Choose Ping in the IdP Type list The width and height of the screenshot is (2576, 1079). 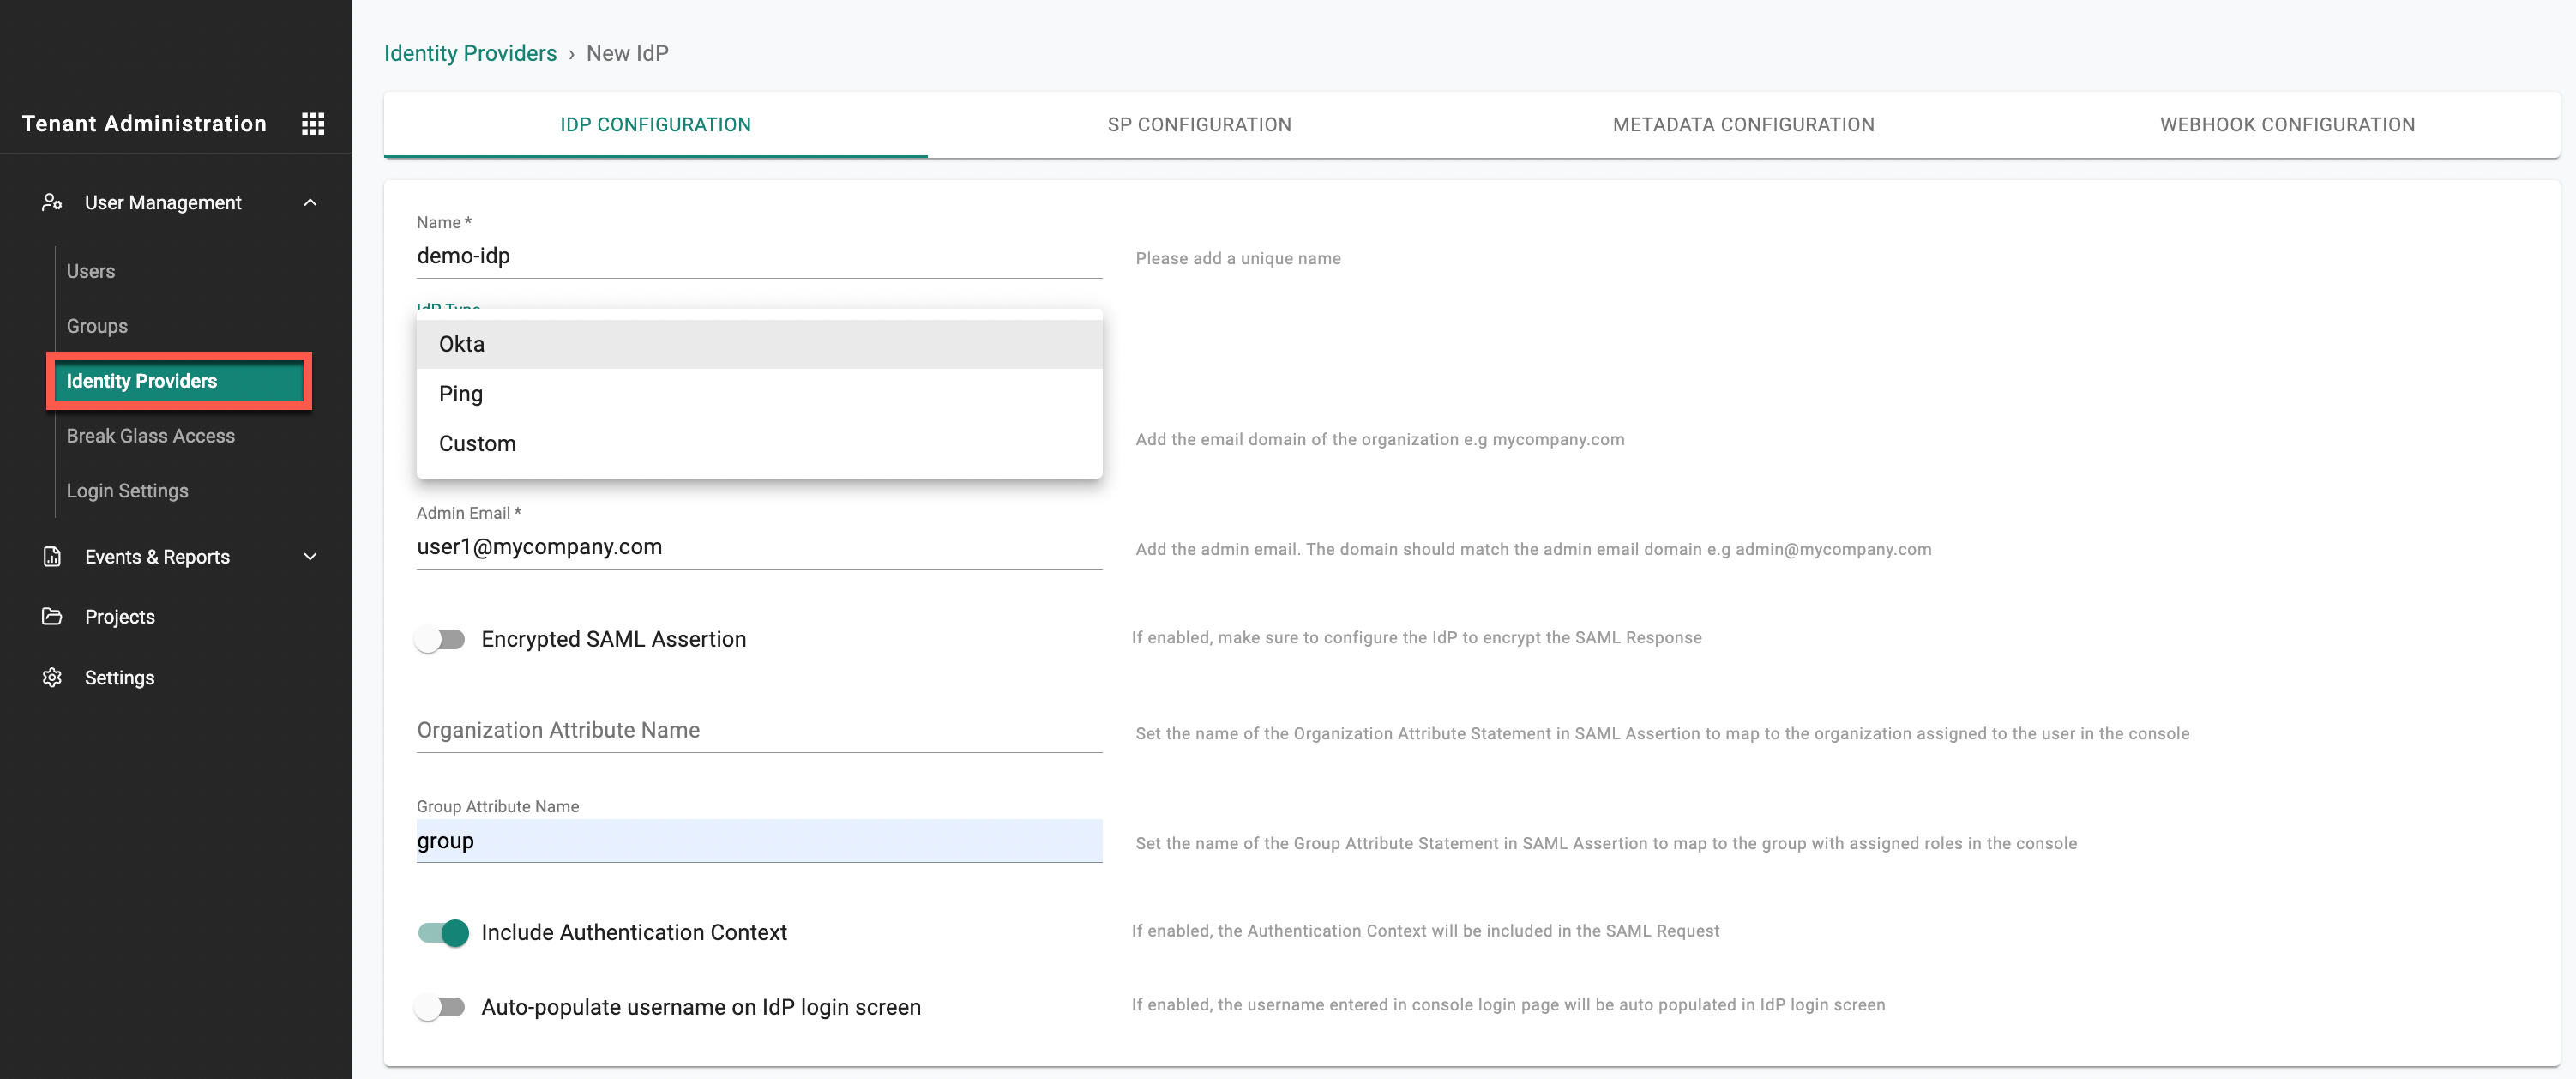tap(461, 394)
